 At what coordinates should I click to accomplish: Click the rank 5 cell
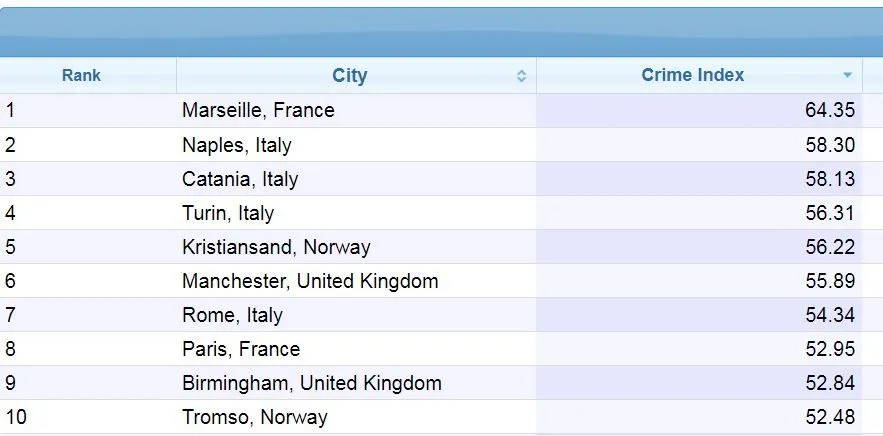11,247
